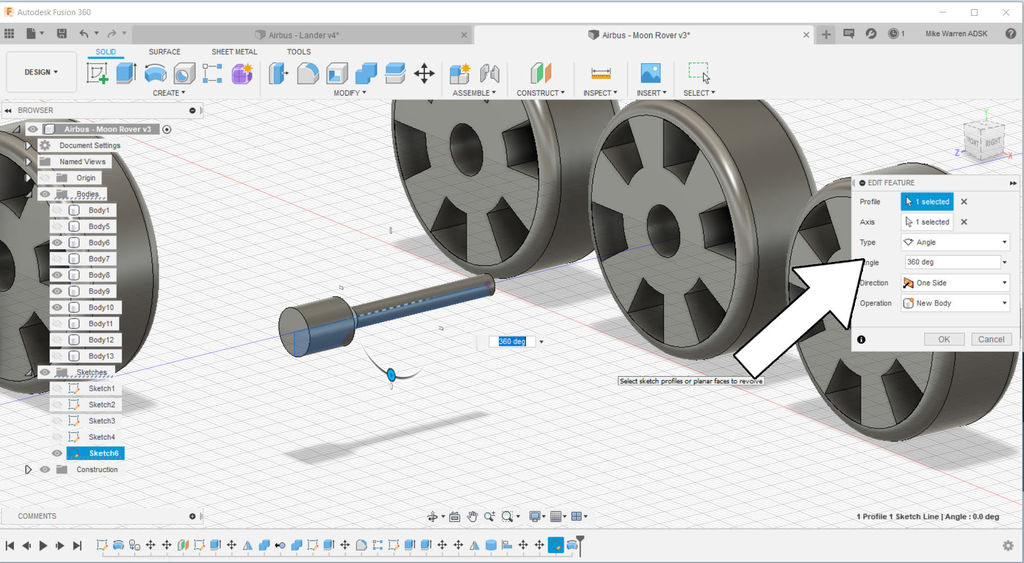
Task: Toggle visibility of Bodies folder
Action: point(45,194)
